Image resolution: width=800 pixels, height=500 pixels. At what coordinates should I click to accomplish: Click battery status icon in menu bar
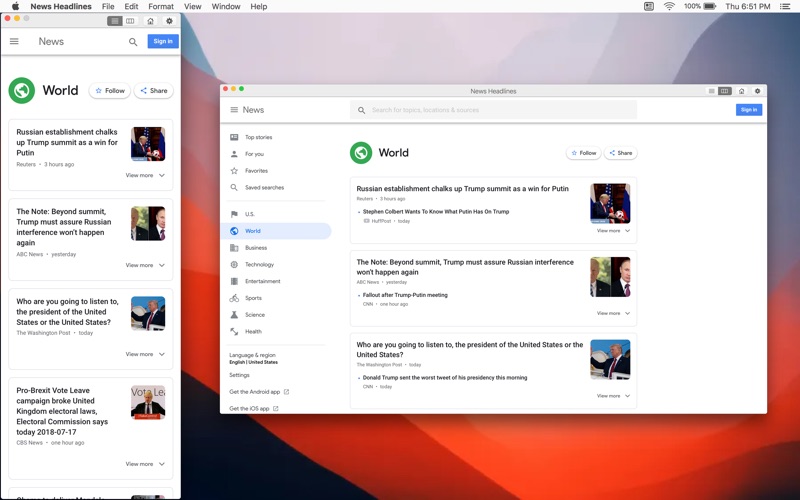click(x=710, y=6)
